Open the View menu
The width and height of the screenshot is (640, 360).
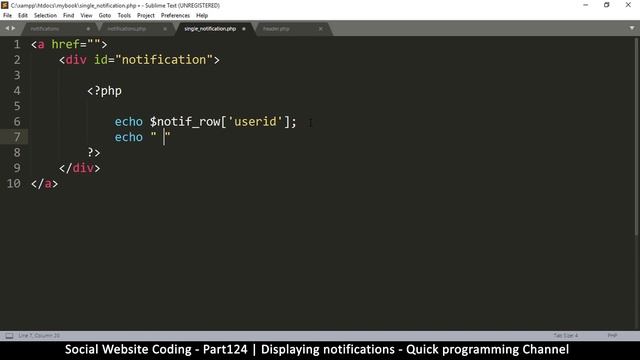pyautogui.click(x=86, y=16)
